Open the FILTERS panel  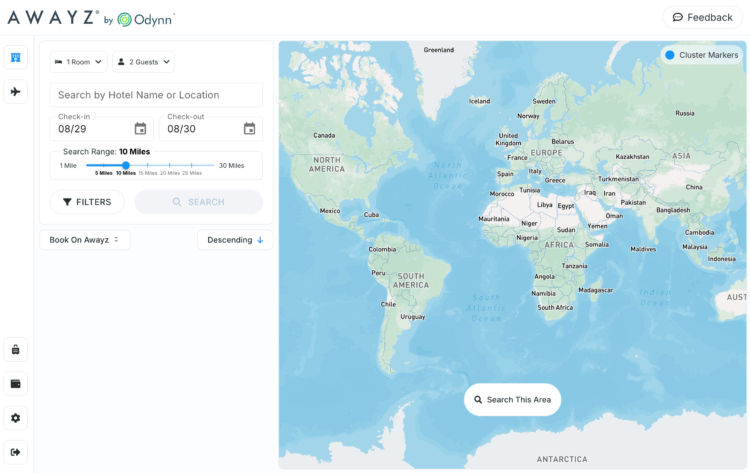click(x=87, y=202)
